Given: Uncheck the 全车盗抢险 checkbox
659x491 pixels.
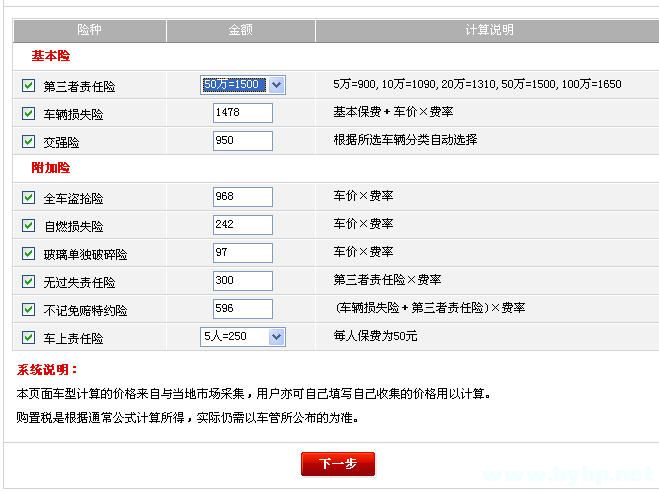Looking at the screenshot, I should (x=28, y=198).
